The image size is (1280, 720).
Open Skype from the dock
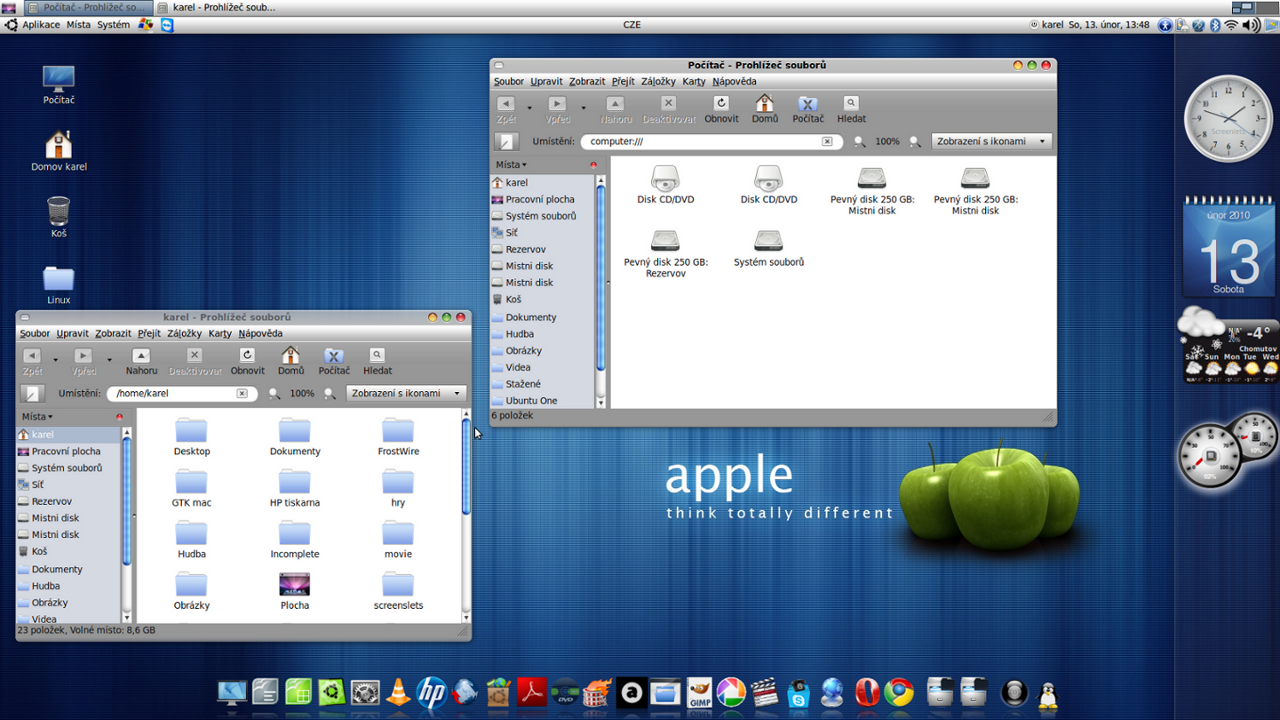pos(798,693)
